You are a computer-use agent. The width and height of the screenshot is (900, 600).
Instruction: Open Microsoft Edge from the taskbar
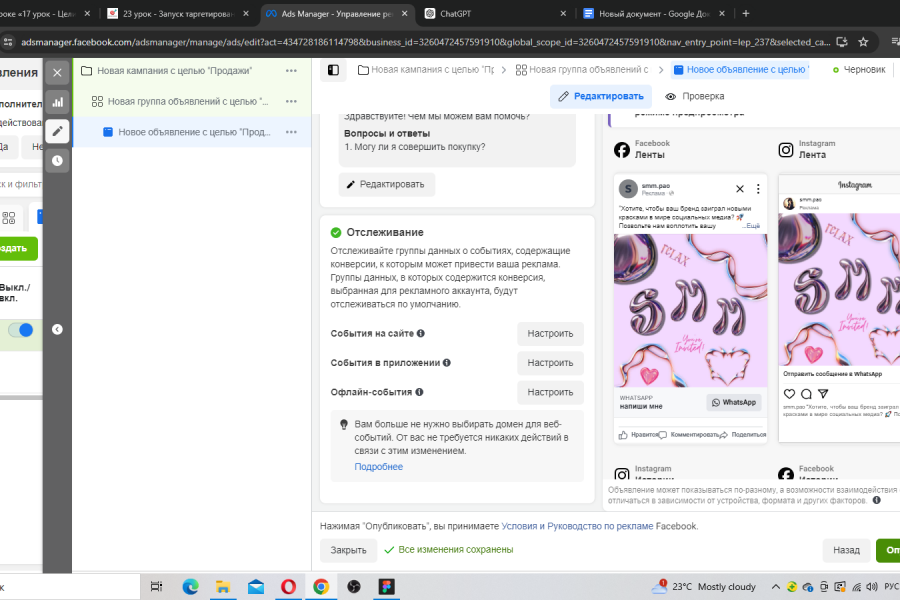click(x=190, y=587)
